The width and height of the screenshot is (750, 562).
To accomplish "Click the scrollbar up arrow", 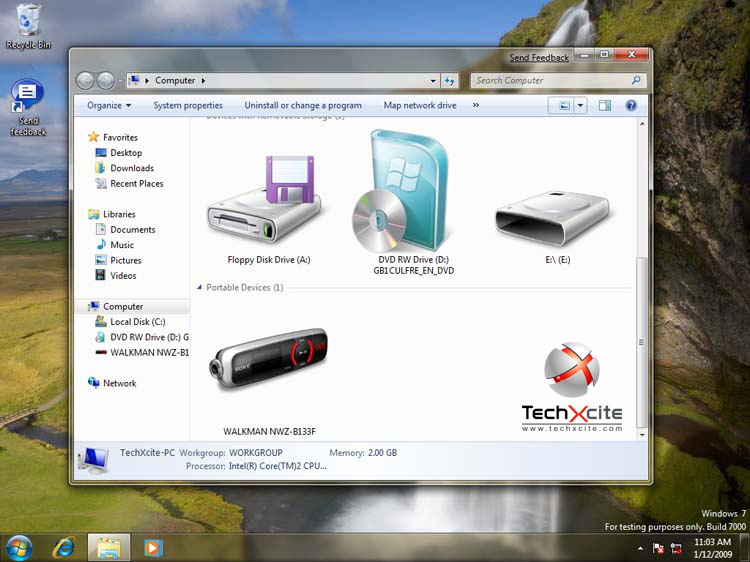I will click(x=642, y=124).
